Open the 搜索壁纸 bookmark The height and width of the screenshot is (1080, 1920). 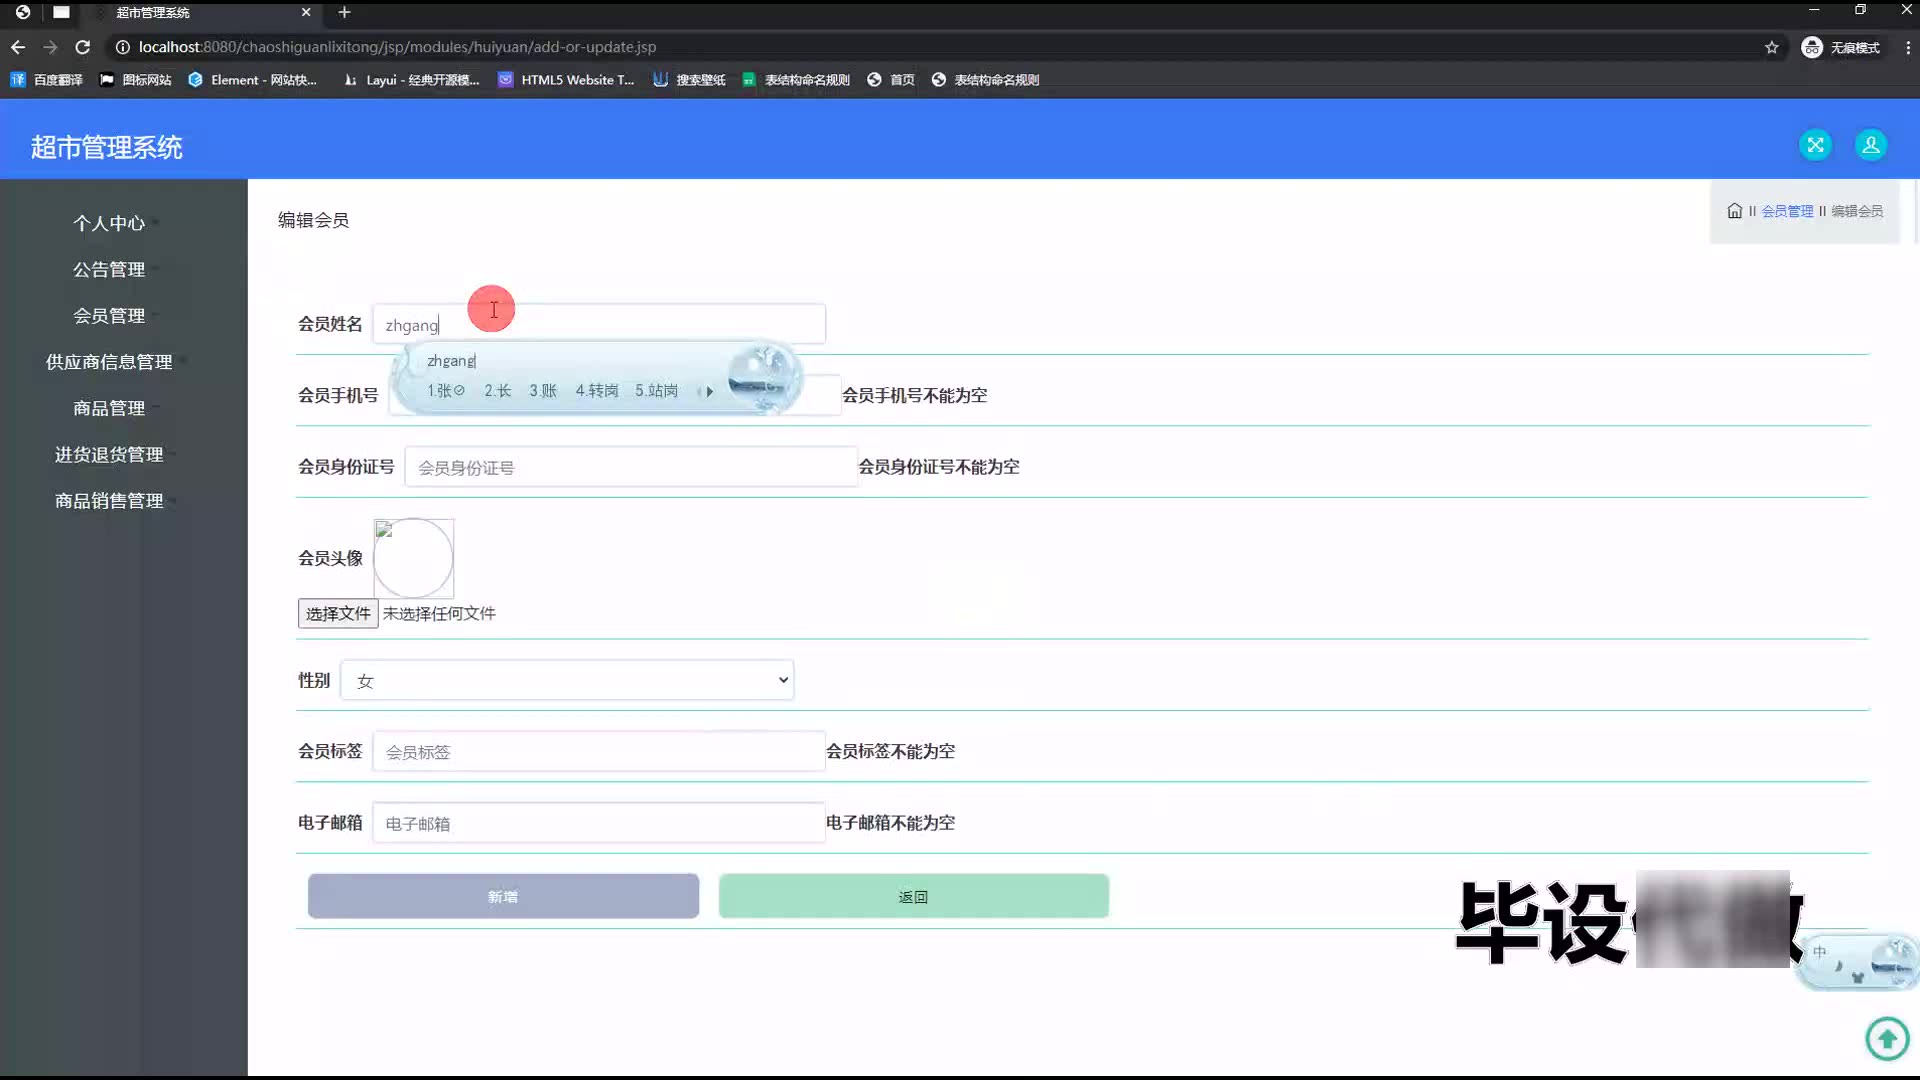point(689,80)
